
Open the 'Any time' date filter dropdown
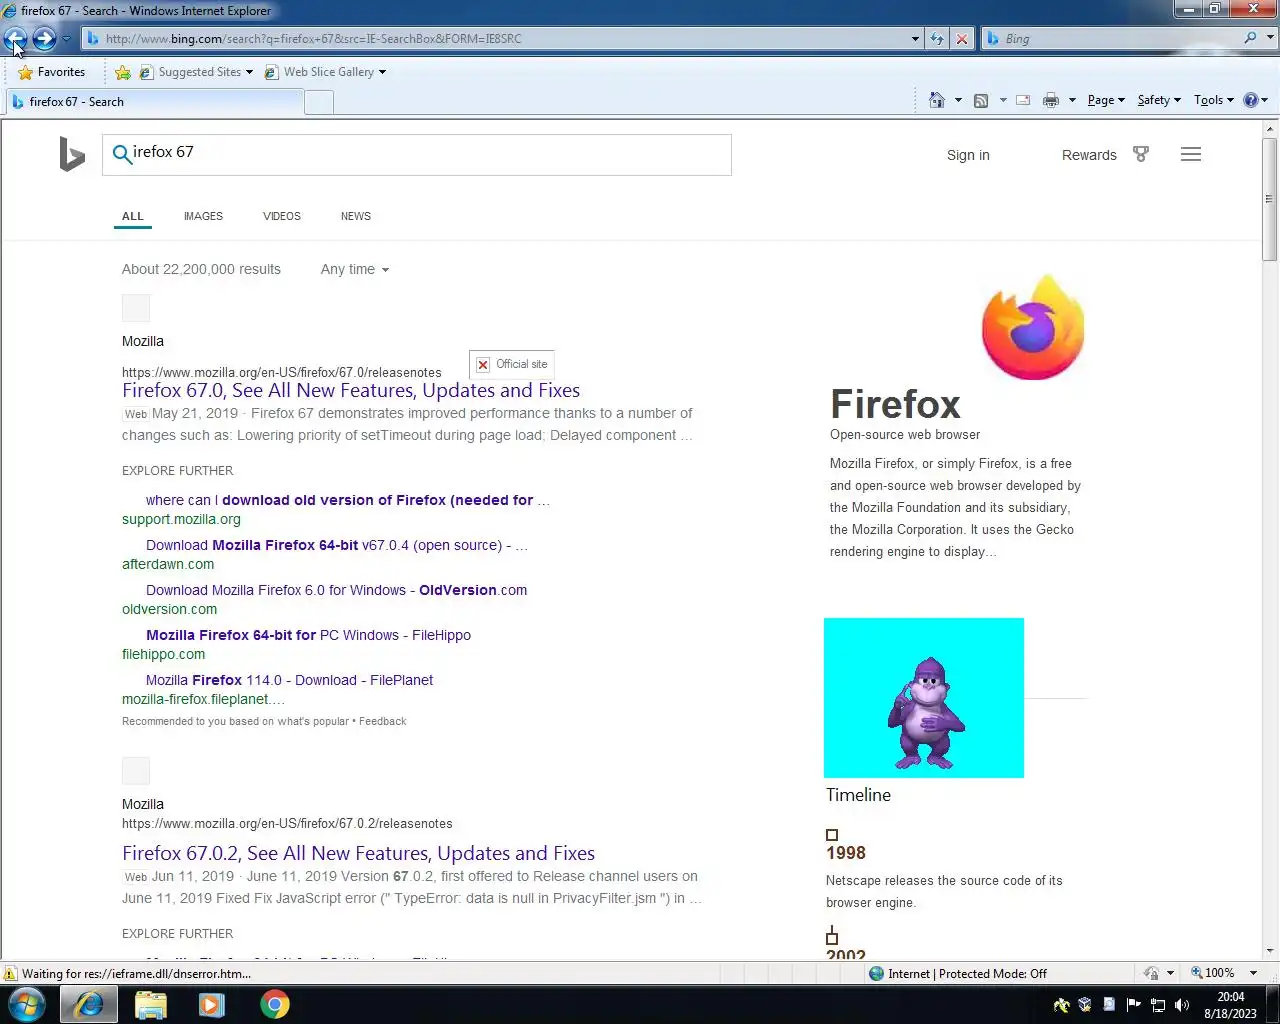pyautogui.click(x=355, y=269)
